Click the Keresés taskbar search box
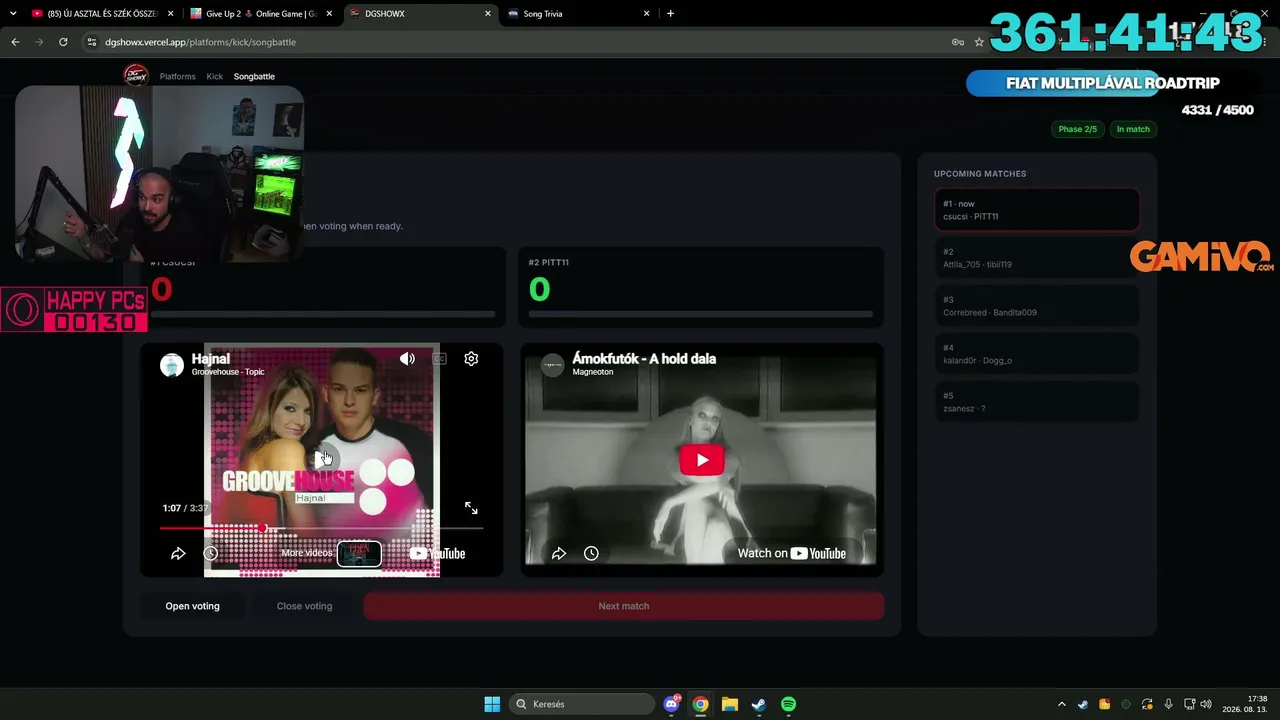The height and width of the screenshot is (720, 1280). coord(581,704)
